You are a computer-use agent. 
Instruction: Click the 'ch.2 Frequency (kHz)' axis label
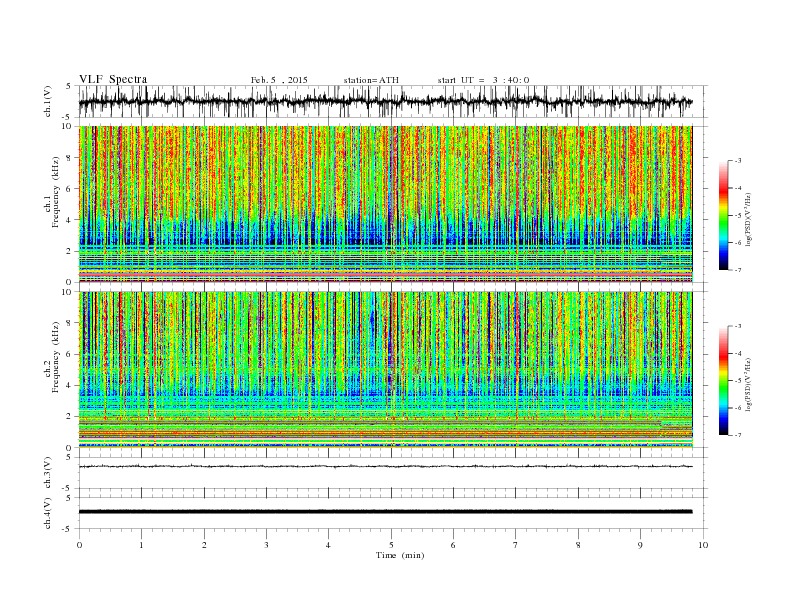coord(52,358)
